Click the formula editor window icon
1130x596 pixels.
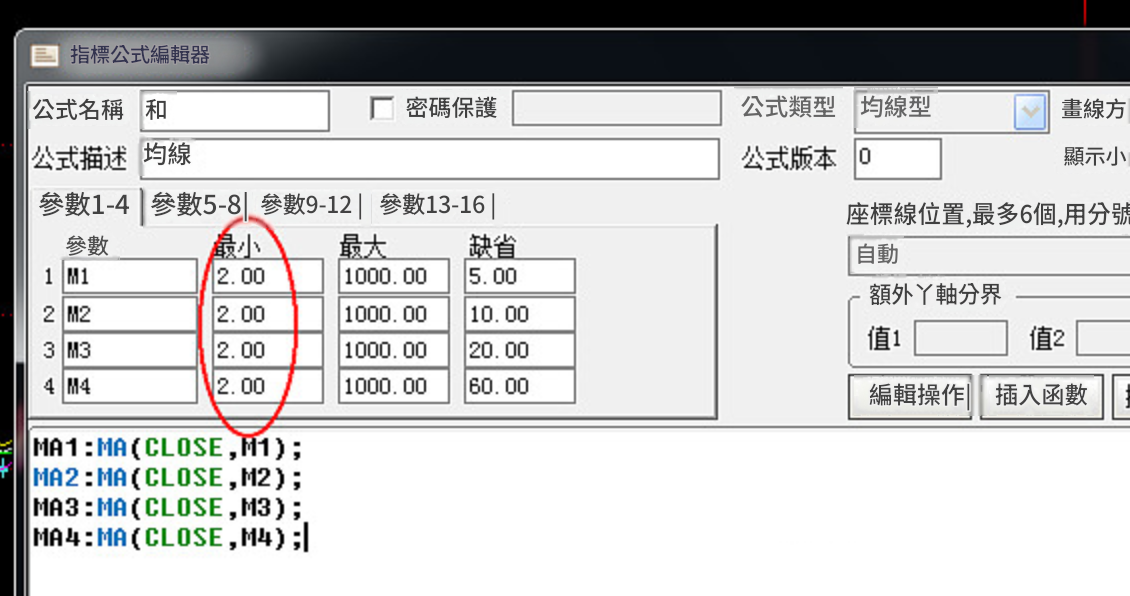pos(45,55)
